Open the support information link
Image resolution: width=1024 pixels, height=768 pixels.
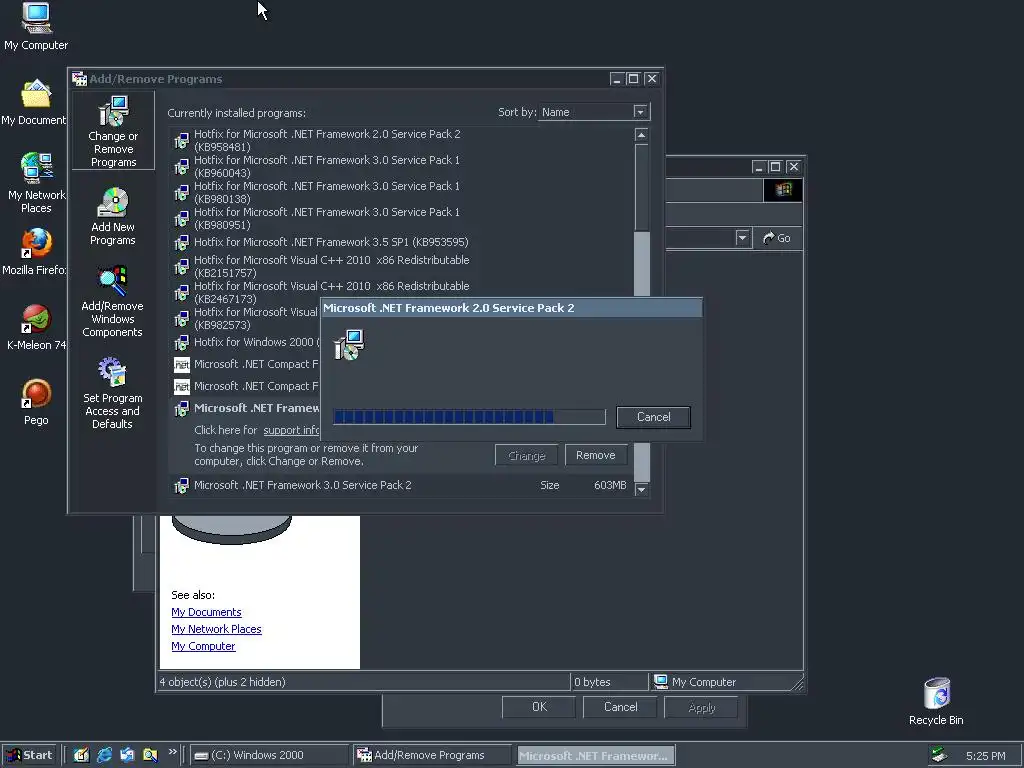(292, 430)
